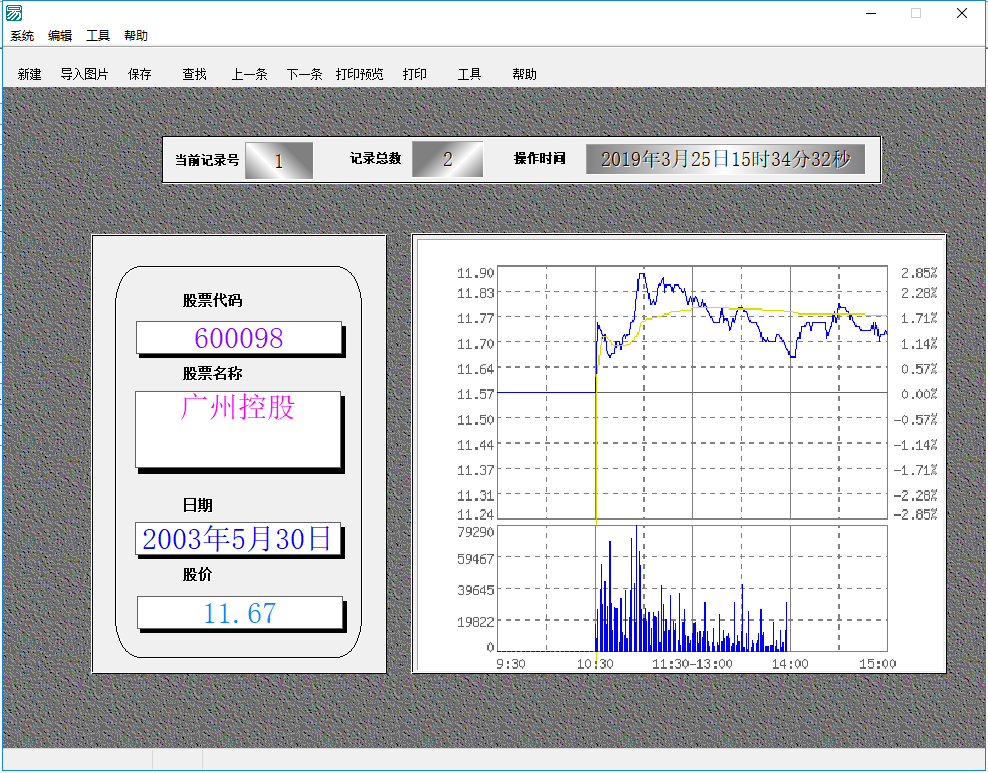Click the 股票名称 field with 广州控股
The image size is (988, 773).
[238, 429]
